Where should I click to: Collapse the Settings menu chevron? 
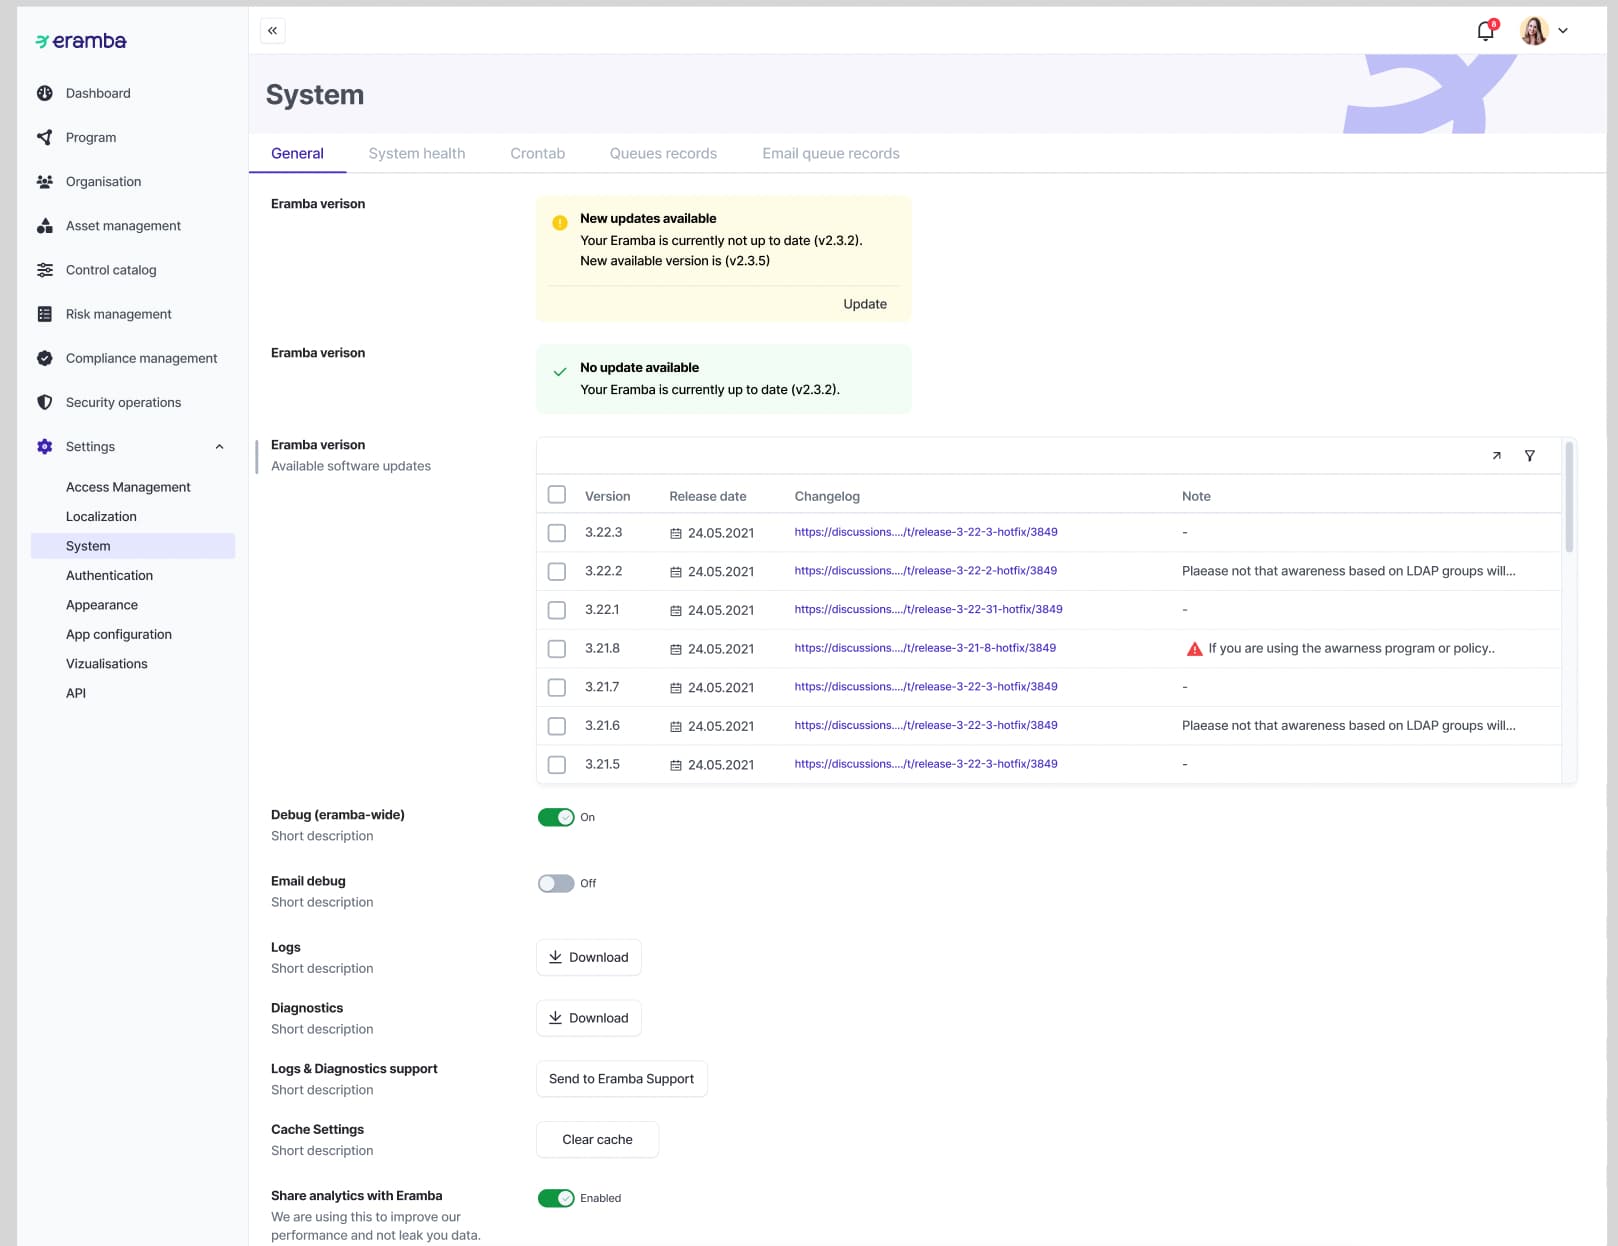(219, 447)
